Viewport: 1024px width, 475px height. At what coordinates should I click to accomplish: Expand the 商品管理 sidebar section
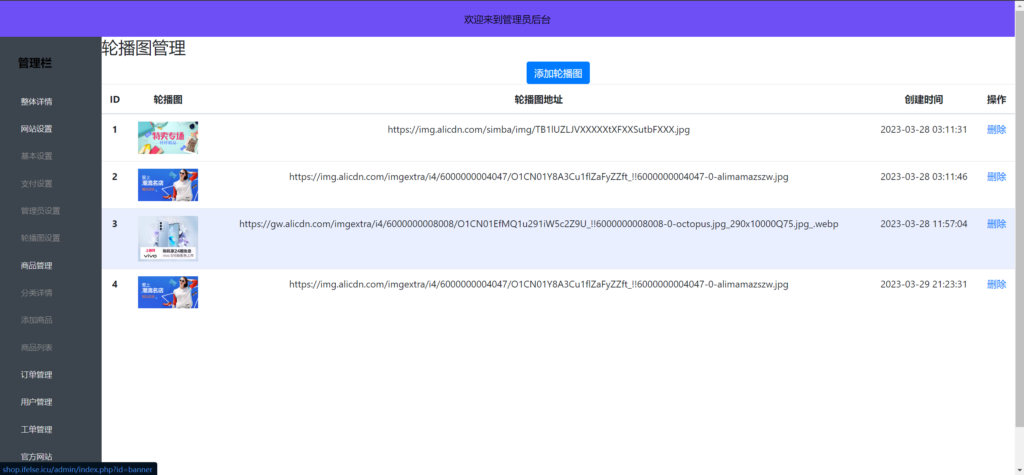[x=37, y=266]
